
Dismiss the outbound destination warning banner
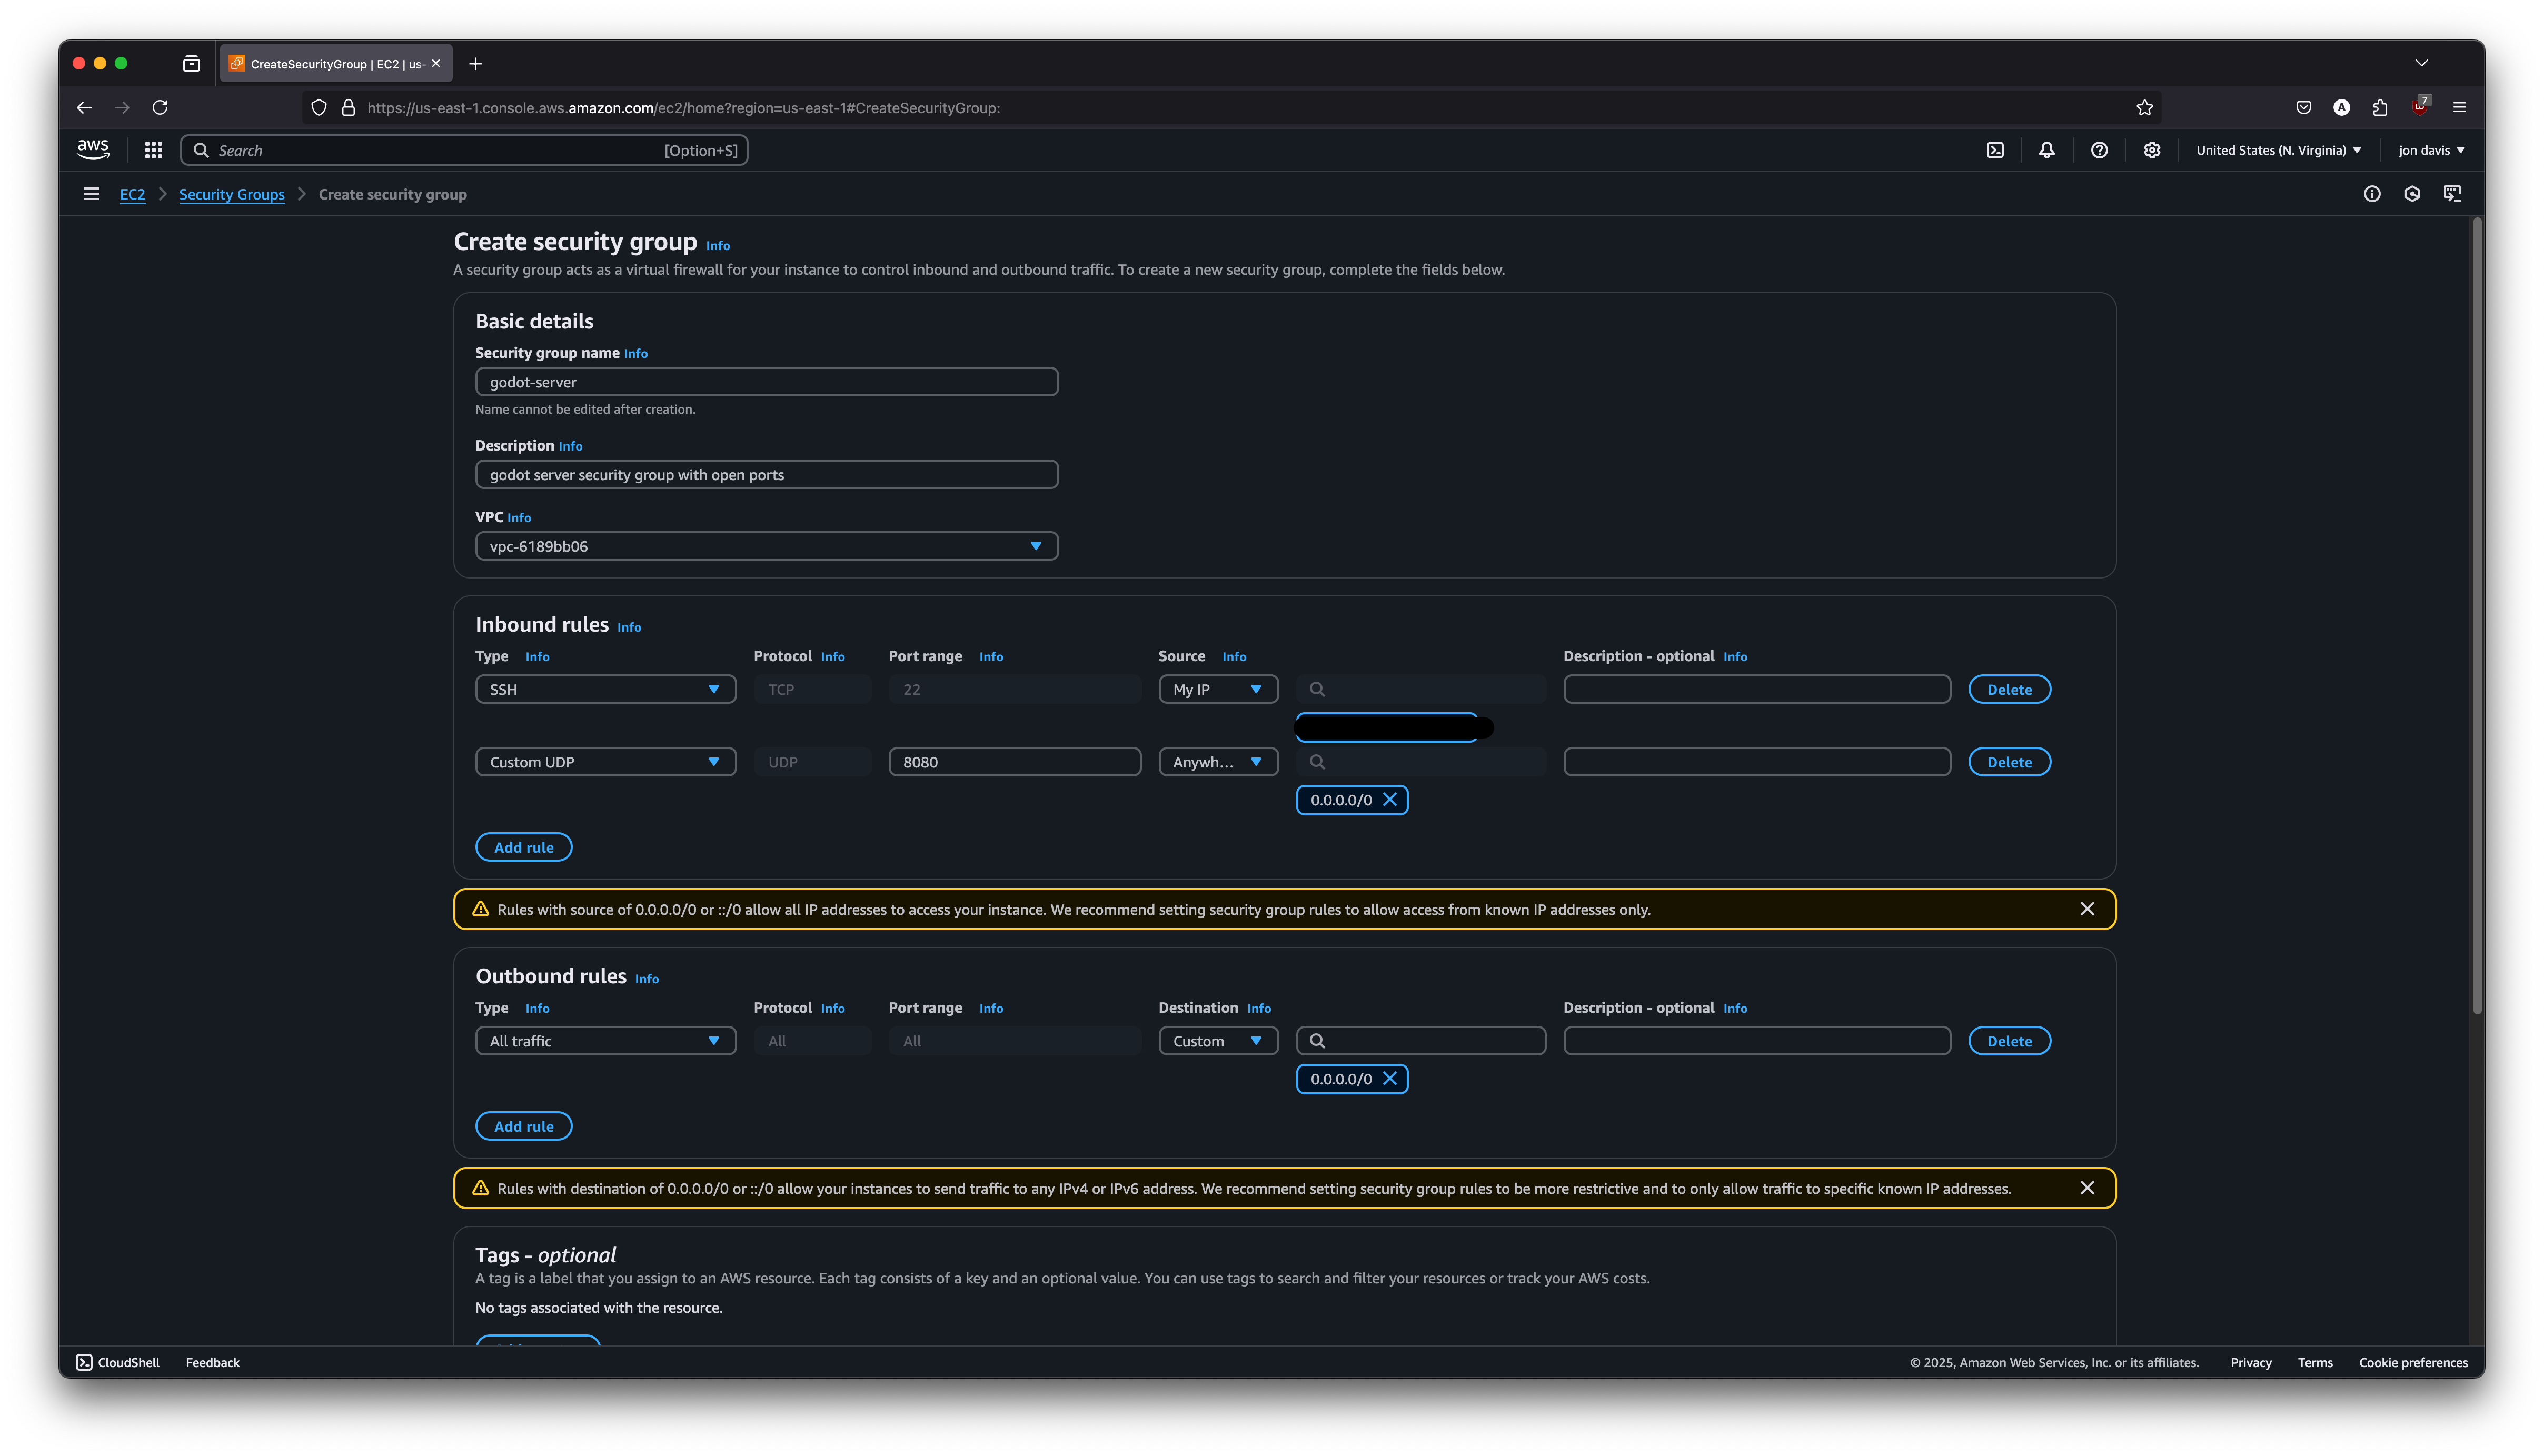click(2087, 1188)
